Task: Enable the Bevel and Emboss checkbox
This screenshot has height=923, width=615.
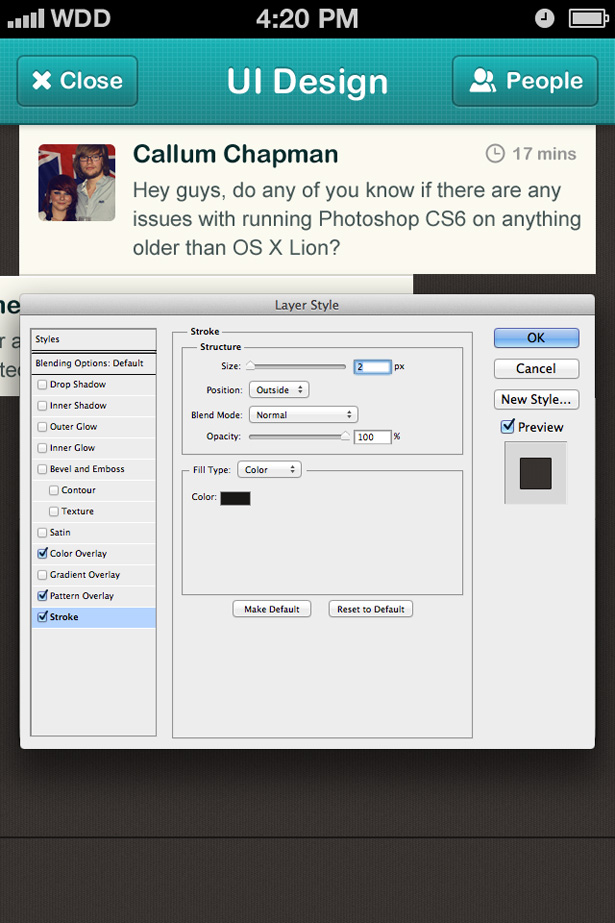Action: tap(42, 469)
